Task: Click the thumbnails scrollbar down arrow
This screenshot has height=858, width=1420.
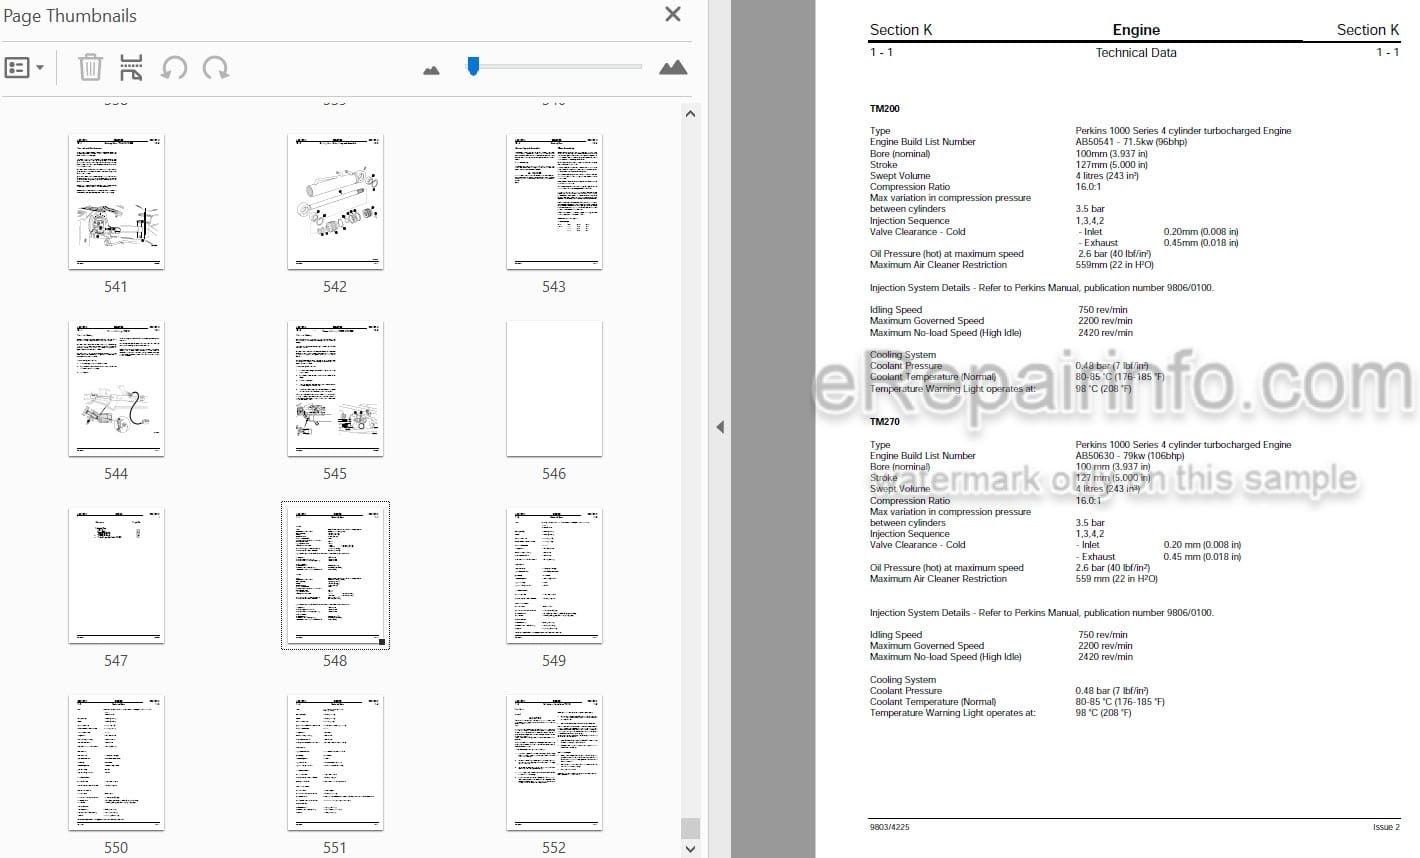Action: [x=690, y=848]
